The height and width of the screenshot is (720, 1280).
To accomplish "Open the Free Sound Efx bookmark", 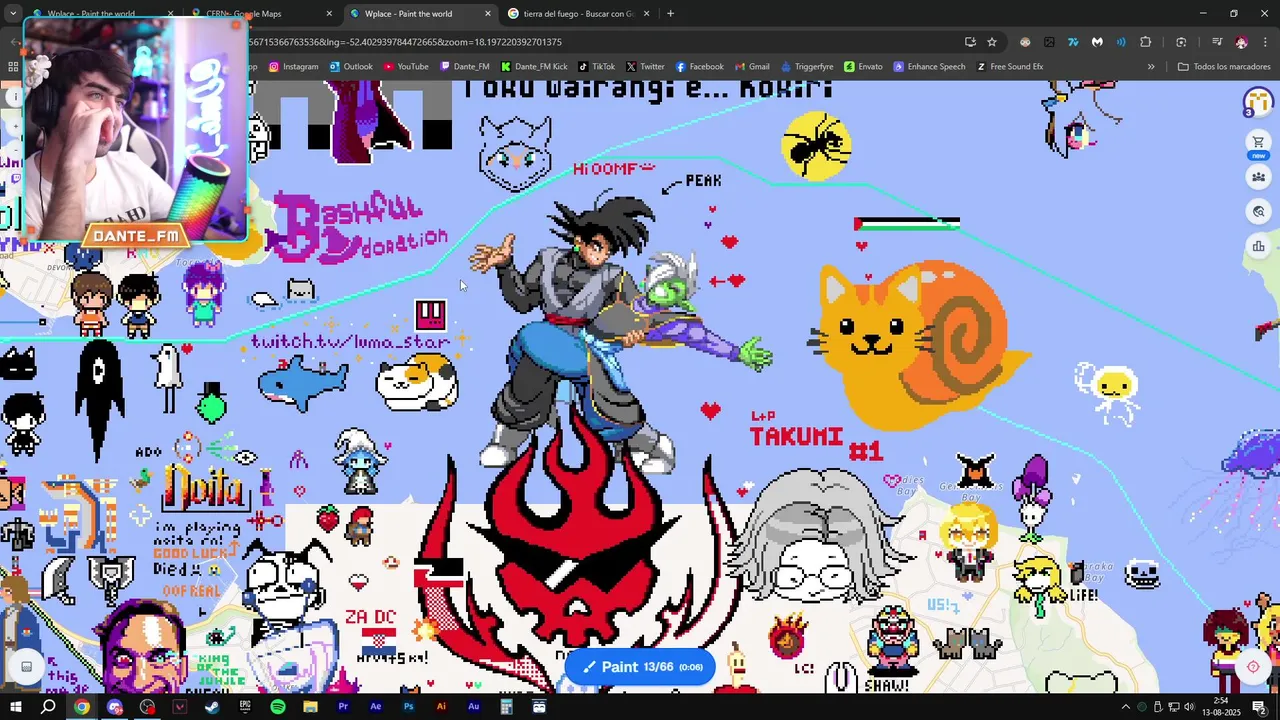I will tap(1009, 67).
